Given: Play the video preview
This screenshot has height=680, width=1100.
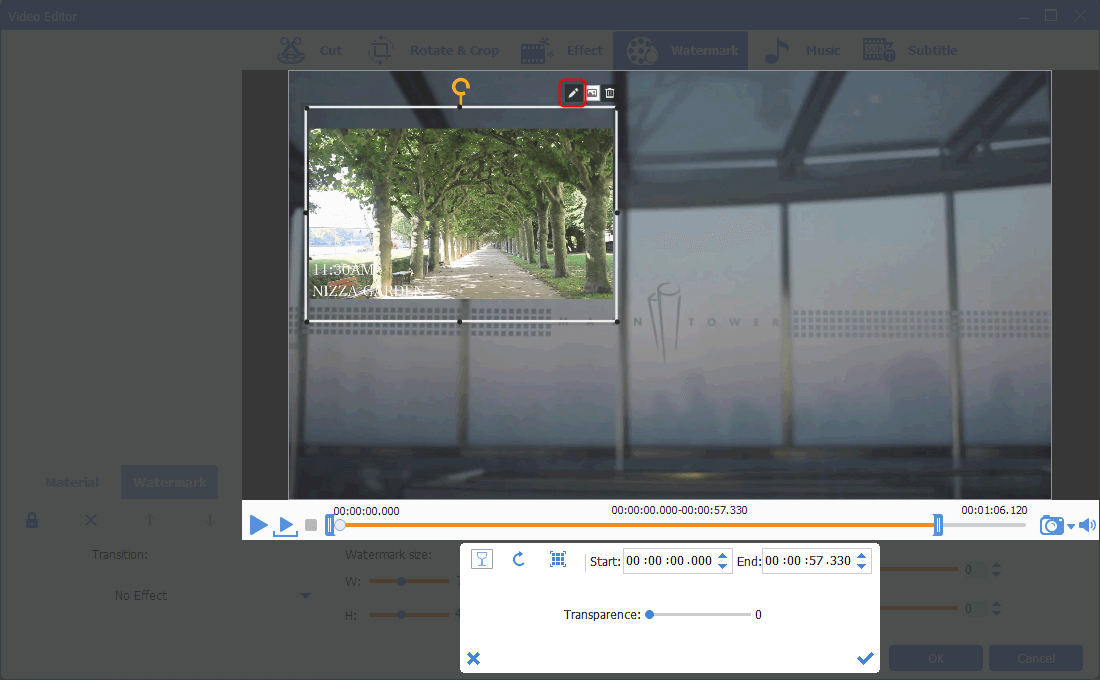Looking at the screenshot, I should [x=258, y=525].
